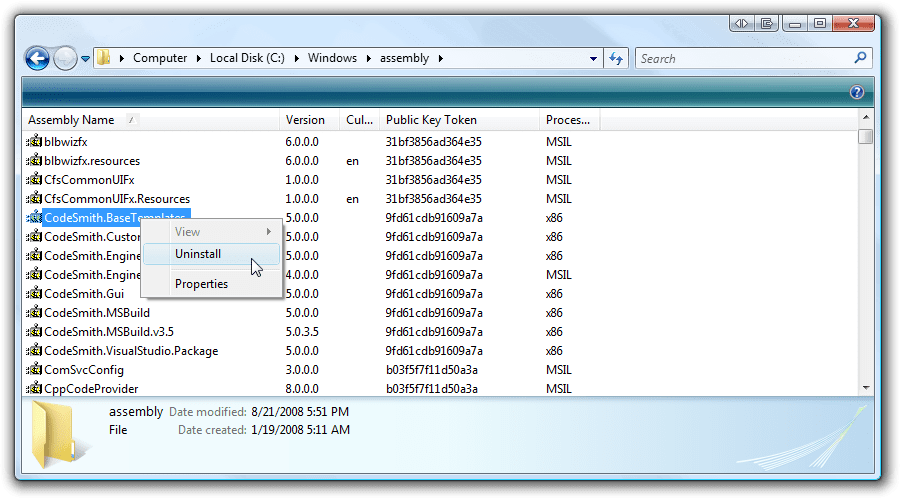The height and width of the screenshot is (499, 900).
Task: Click the scroll up arrow of list
Action: (866, 117)
